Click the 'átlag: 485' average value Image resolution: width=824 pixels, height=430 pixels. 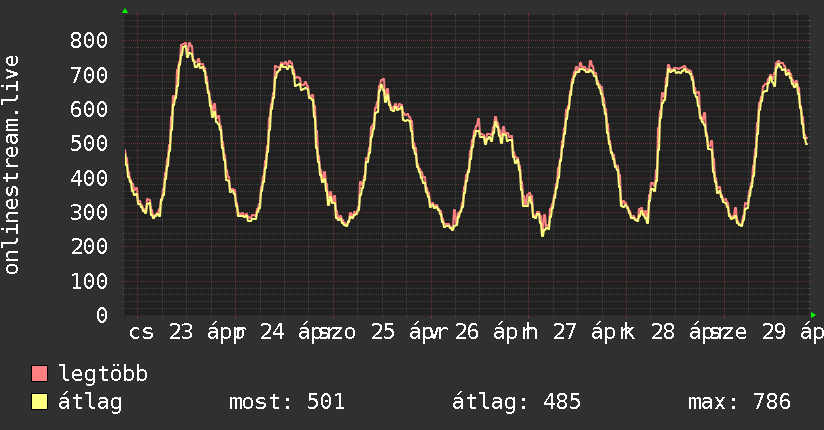click(x=516, y=402)
